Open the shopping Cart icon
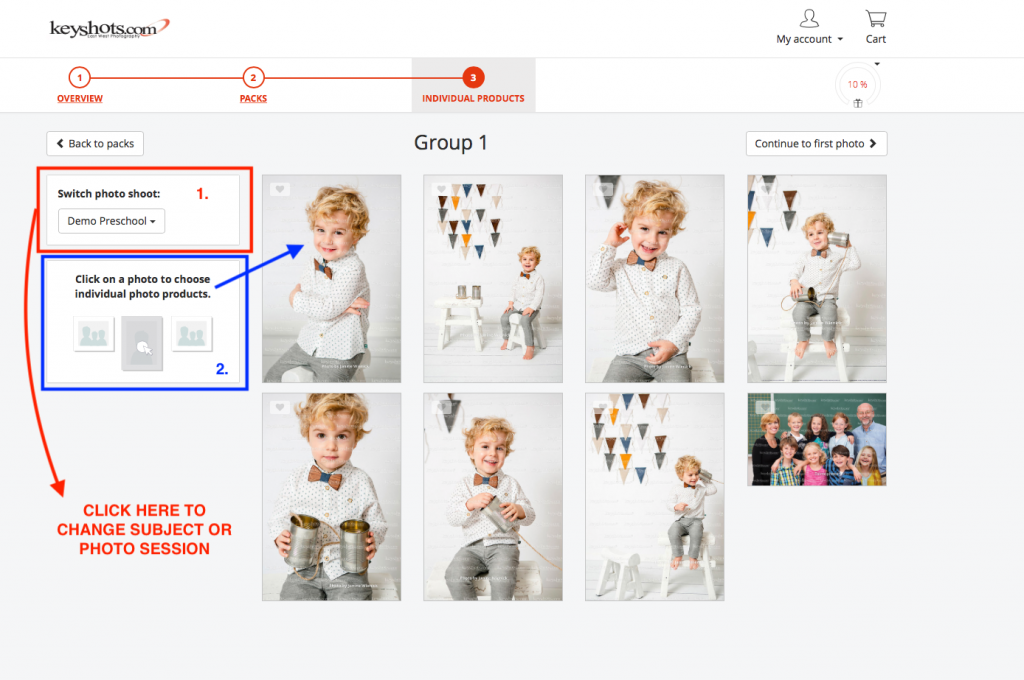1024x680 pixels. tap(876, 19)
